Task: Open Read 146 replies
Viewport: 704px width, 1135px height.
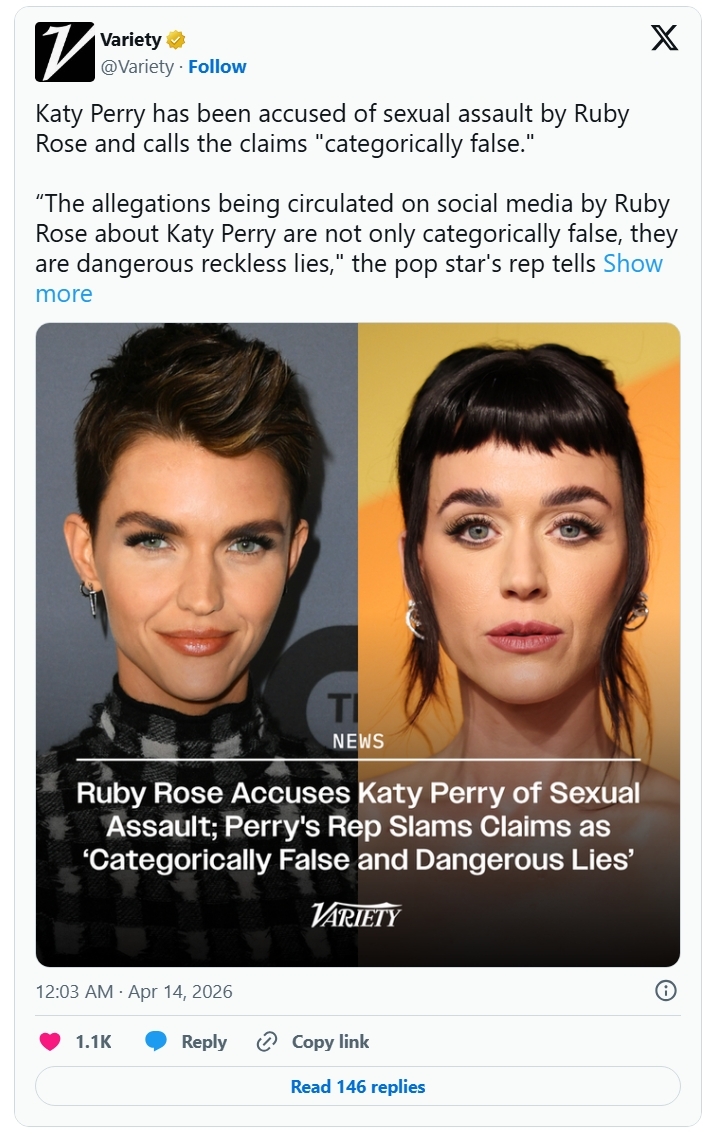Action: [x=357, y=1086]
